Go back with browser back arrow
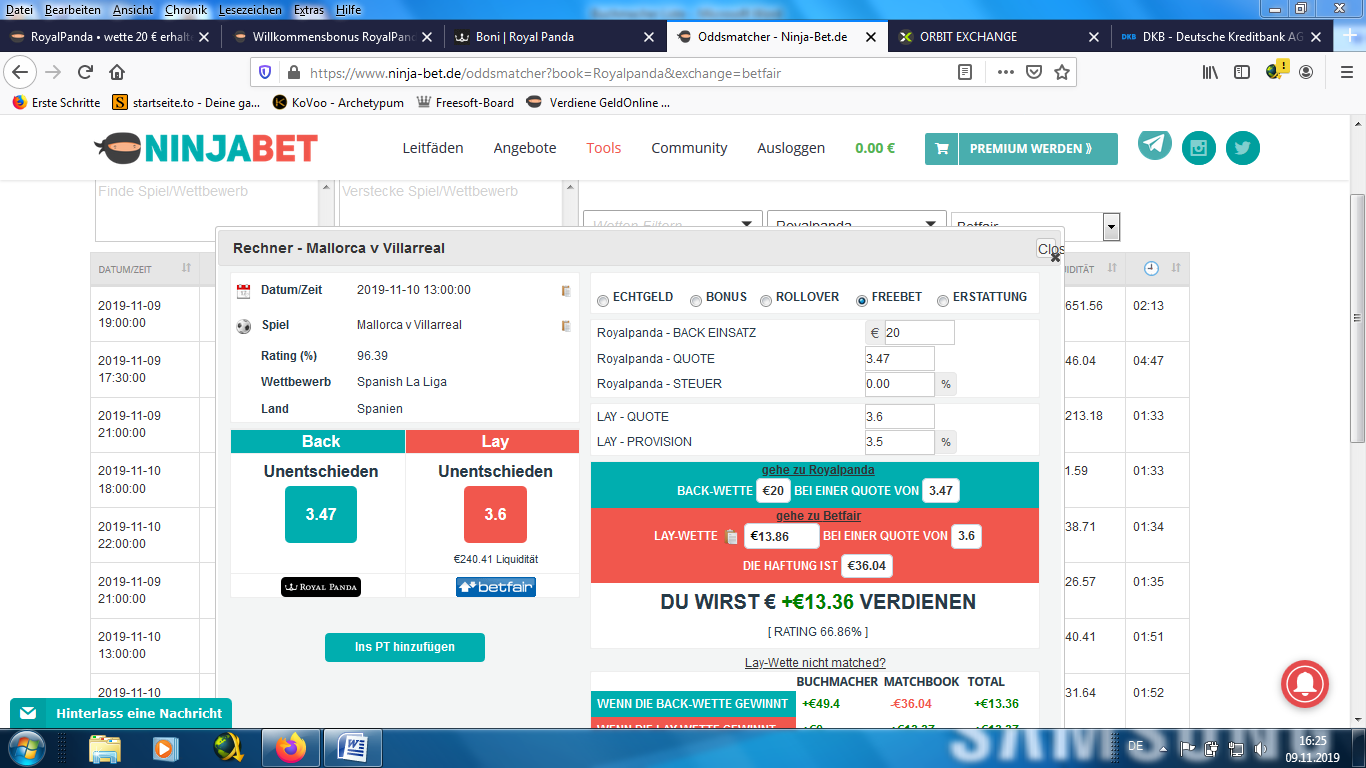 (x=21, y=72)
